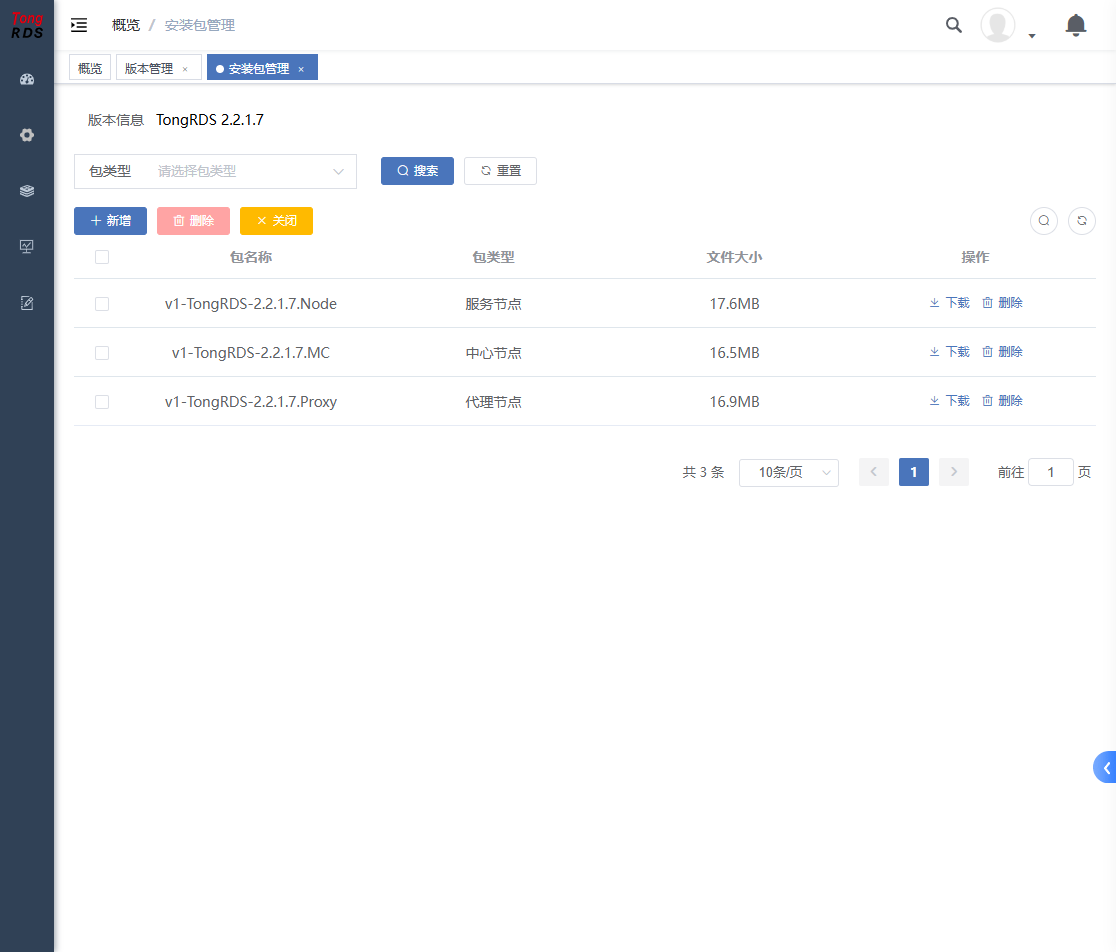
Task: Download v1-TongRDS-2.2.1.7.MC package
Action: (x=949, y=352)
